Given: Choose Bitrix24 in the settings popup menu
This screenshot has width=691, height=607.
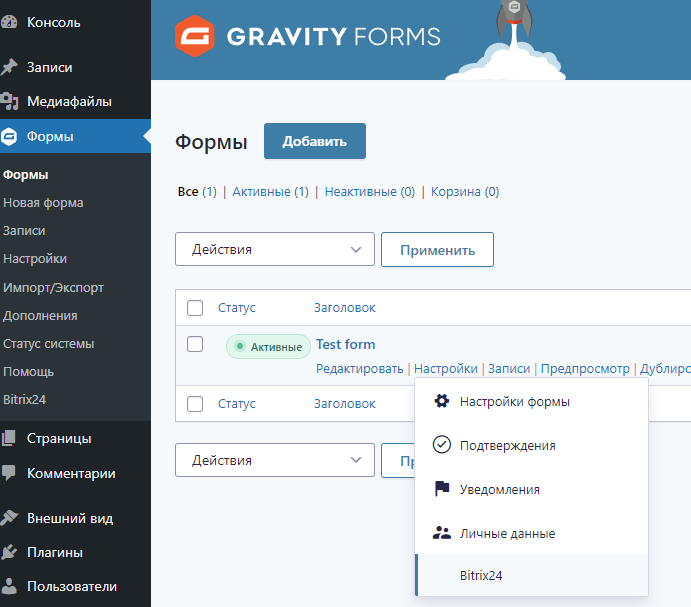Looking at the screenshot, I should 531,575.
